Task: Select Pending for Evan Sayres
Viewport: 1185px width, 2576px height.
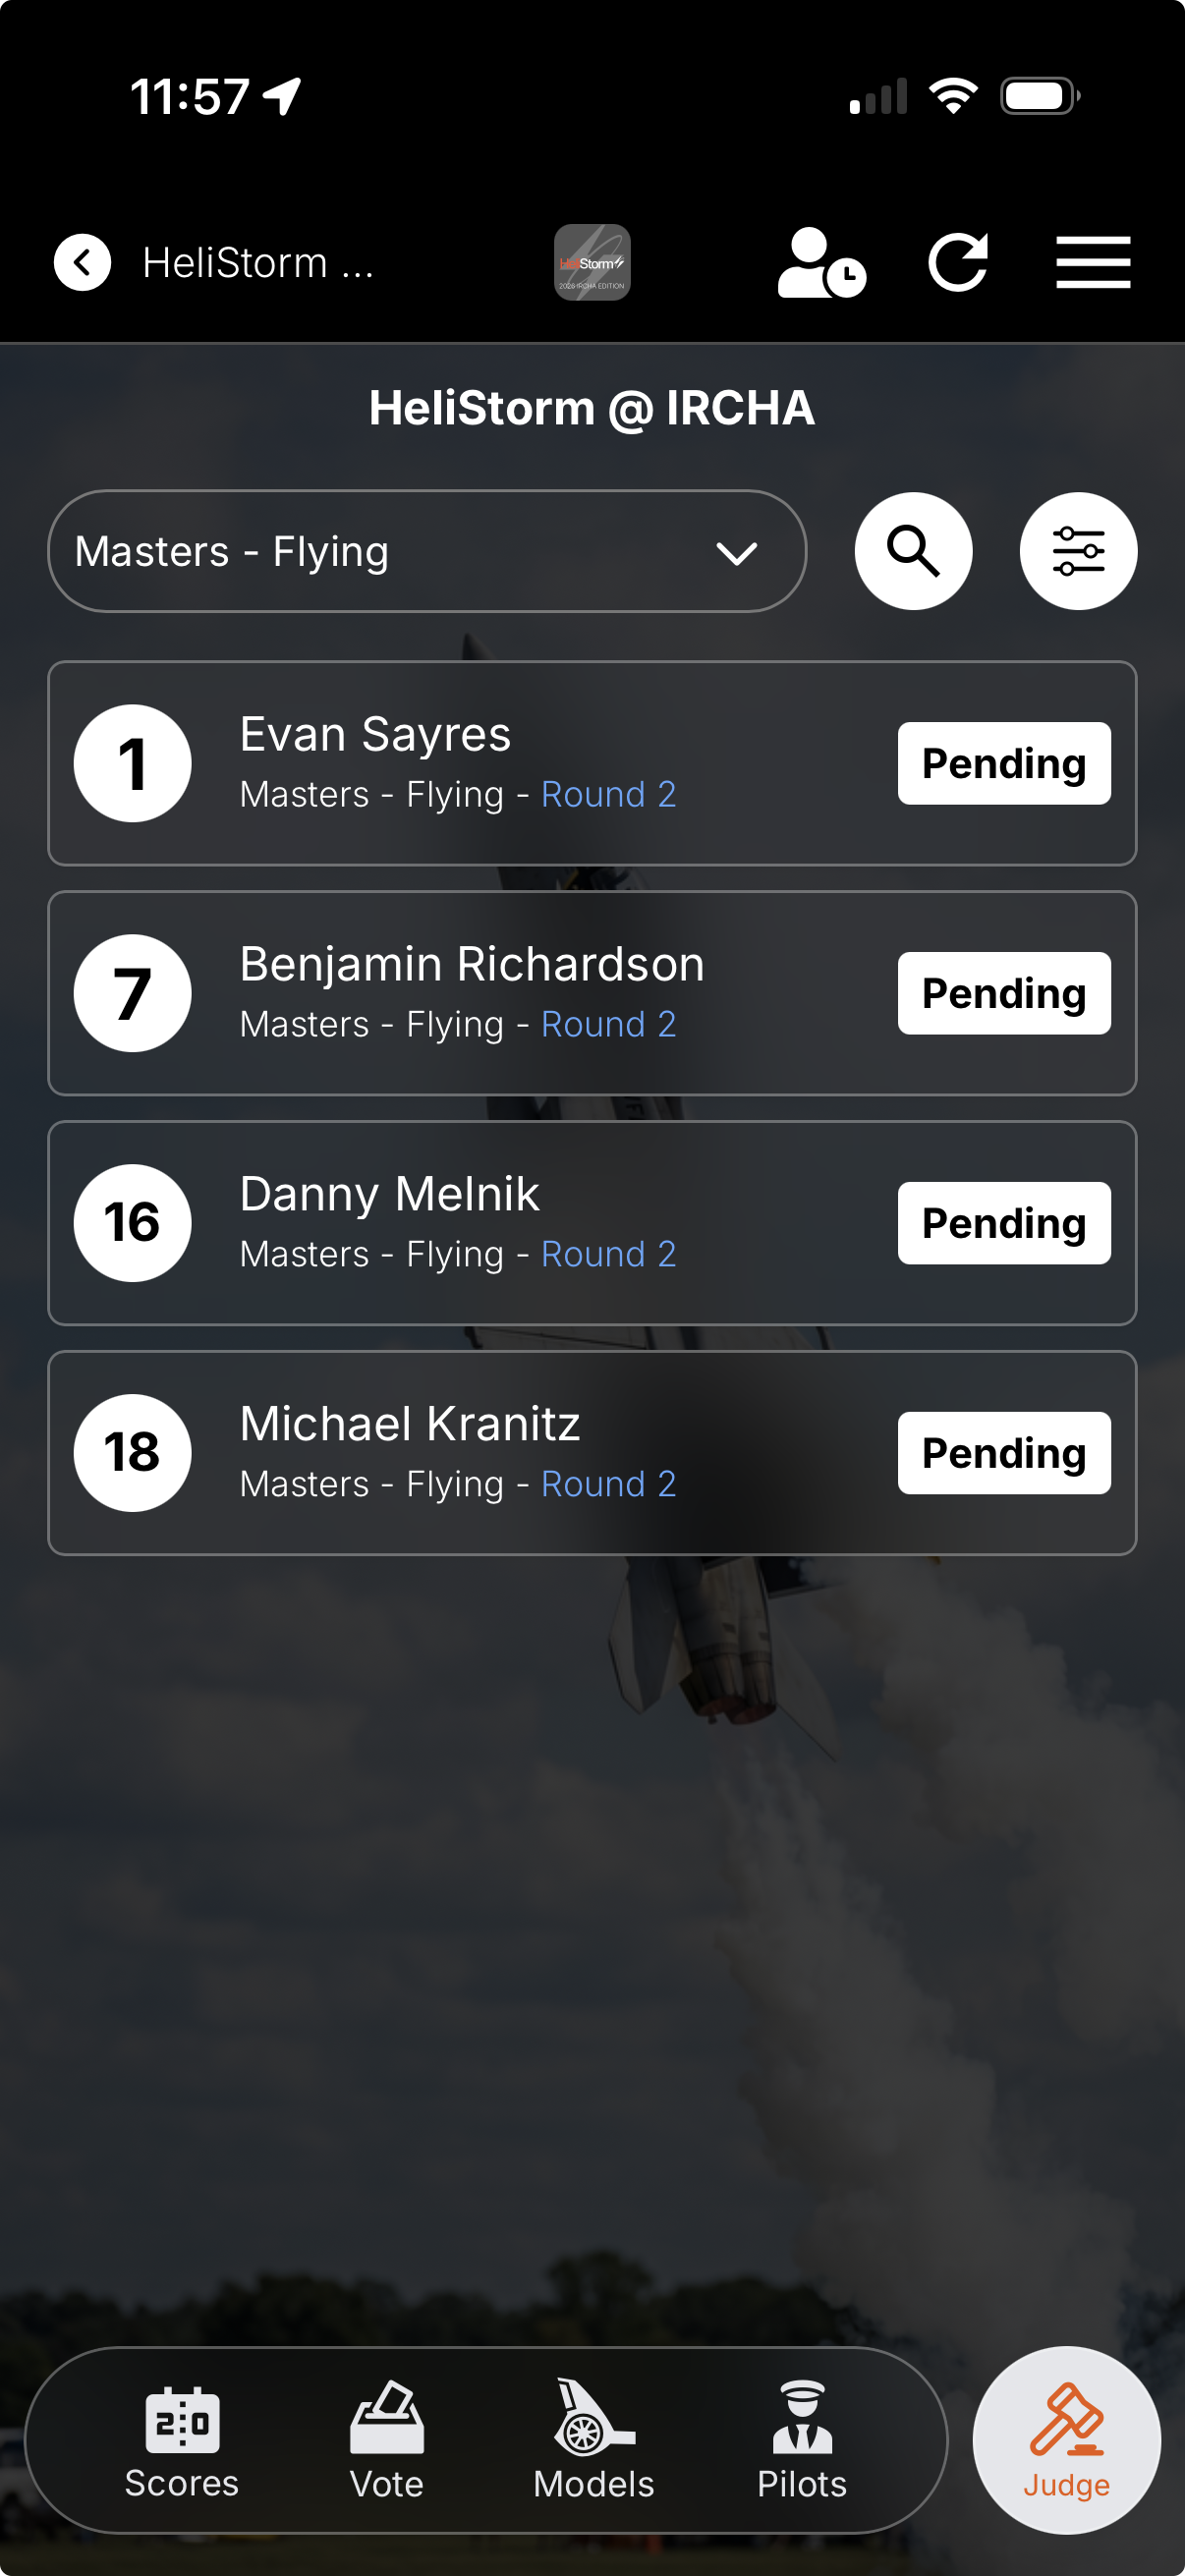Action: point(1004,763)
